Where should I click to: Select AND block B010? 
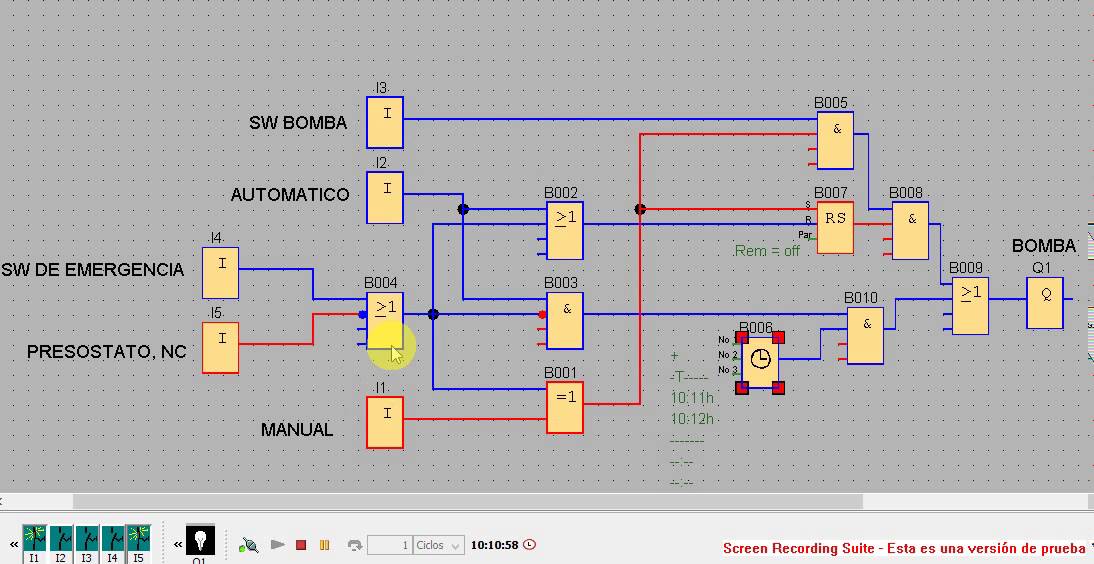[865, 336]
